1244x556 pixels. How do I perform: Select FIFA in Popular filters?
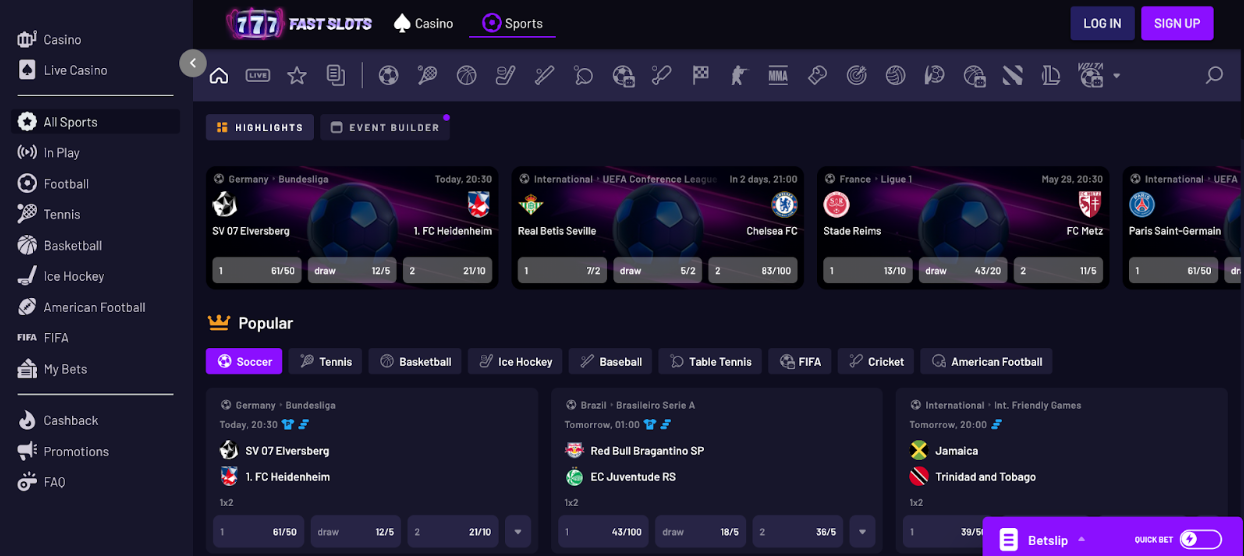pos(800,361)
